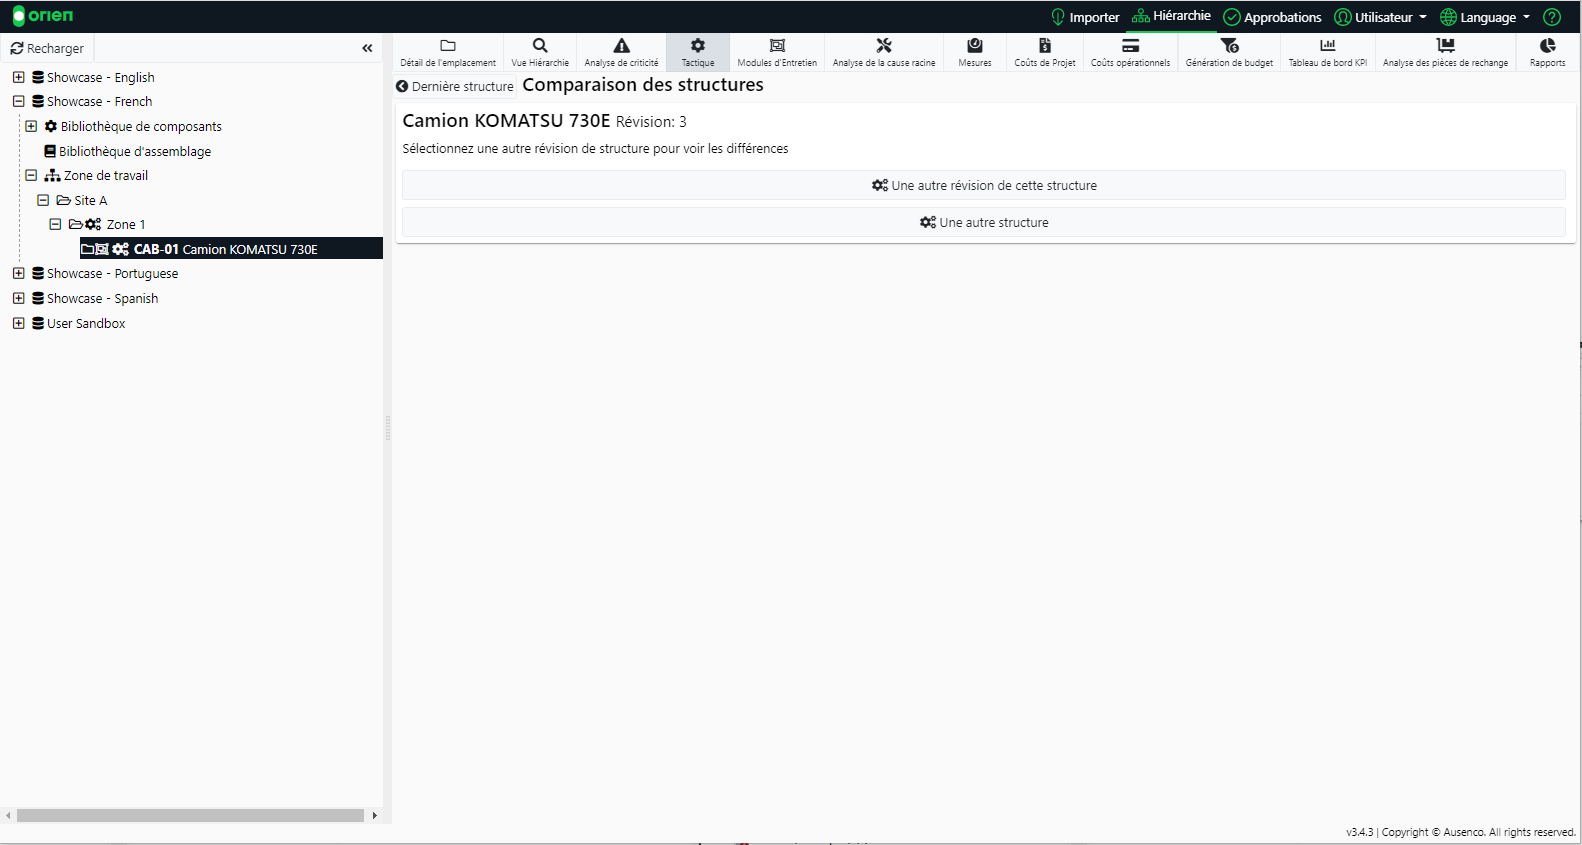The width and height of the screenshot is (1582, 845).
Task: Click the help question mark icon
Action: point(1552,17)
